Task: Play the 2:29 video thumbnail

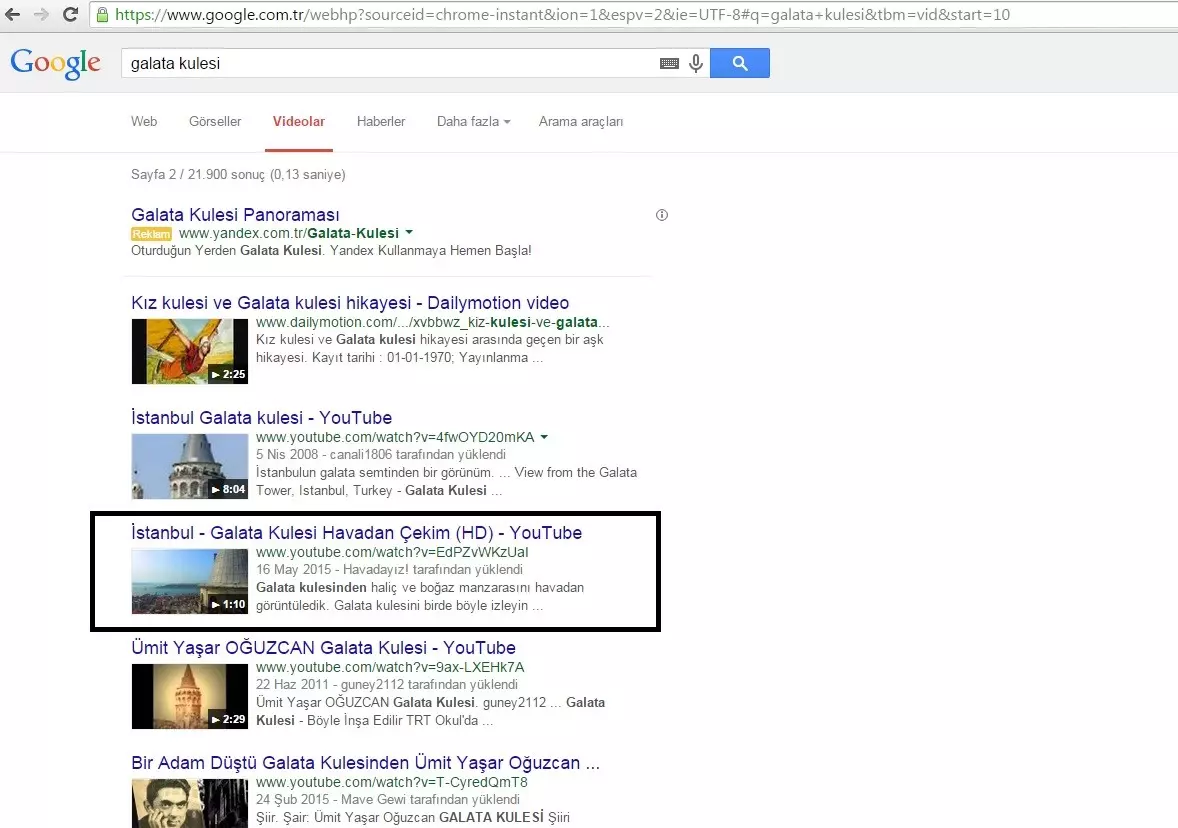Action: coord(189,696)
